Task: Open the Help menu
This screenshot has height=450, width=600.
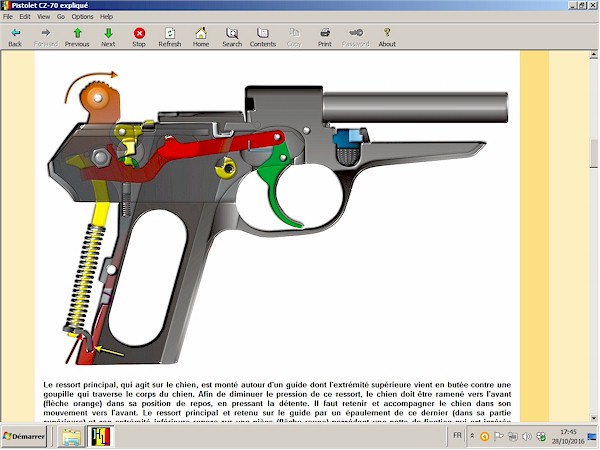Action: pos(106,16)
